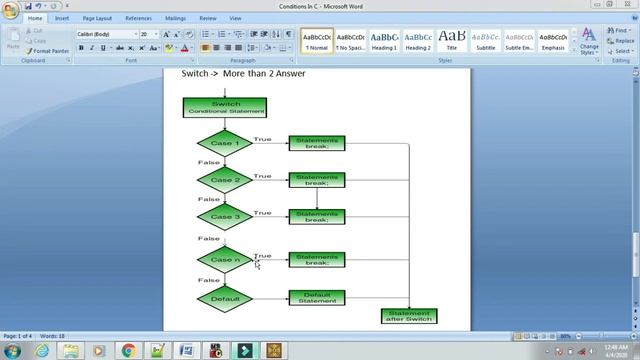Clear formatting using the eraser icon
The image size is (640, 360).
click(x=189, y=35)
